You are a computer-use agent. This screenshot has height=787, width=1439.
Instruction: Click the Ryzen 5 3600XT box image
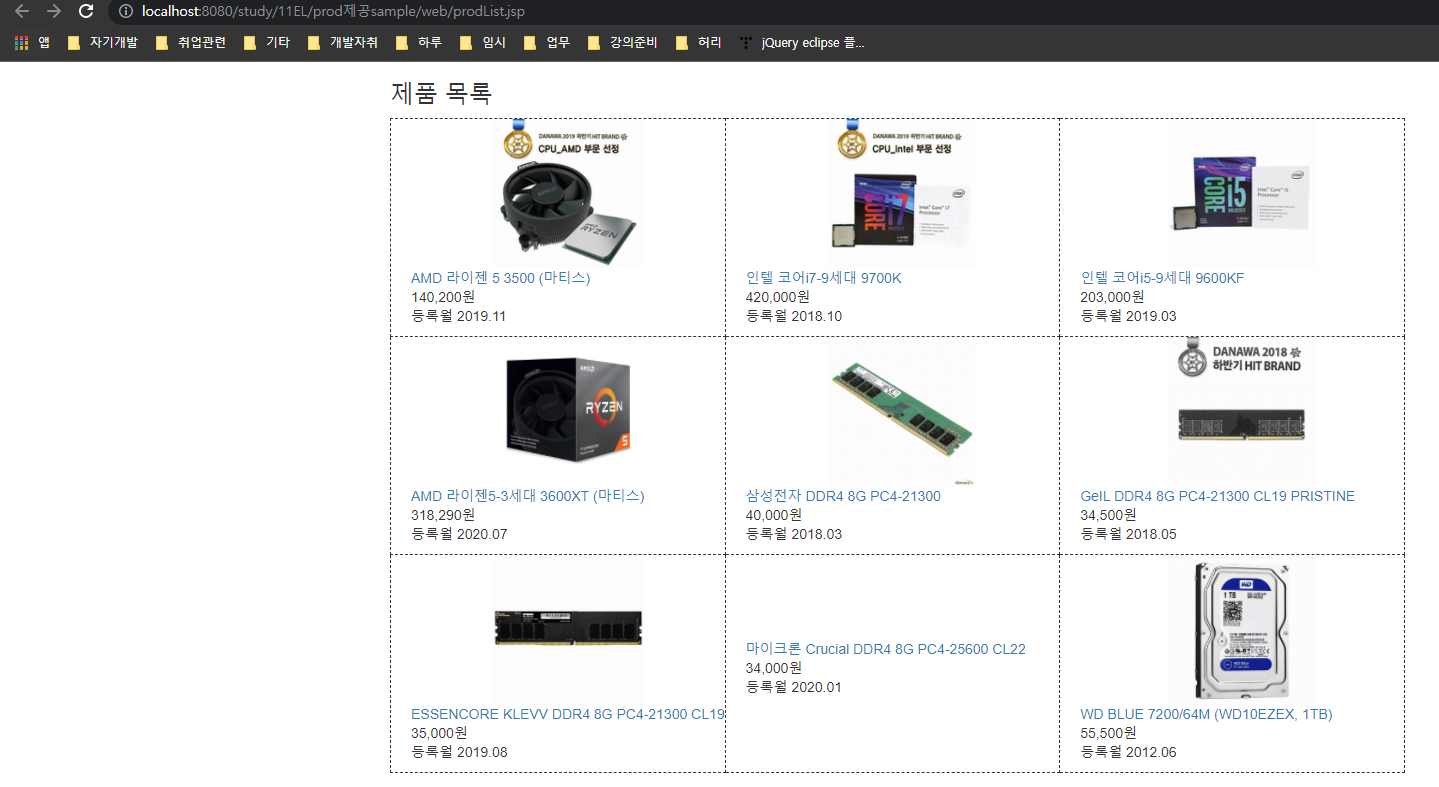(x=568, y=412)
